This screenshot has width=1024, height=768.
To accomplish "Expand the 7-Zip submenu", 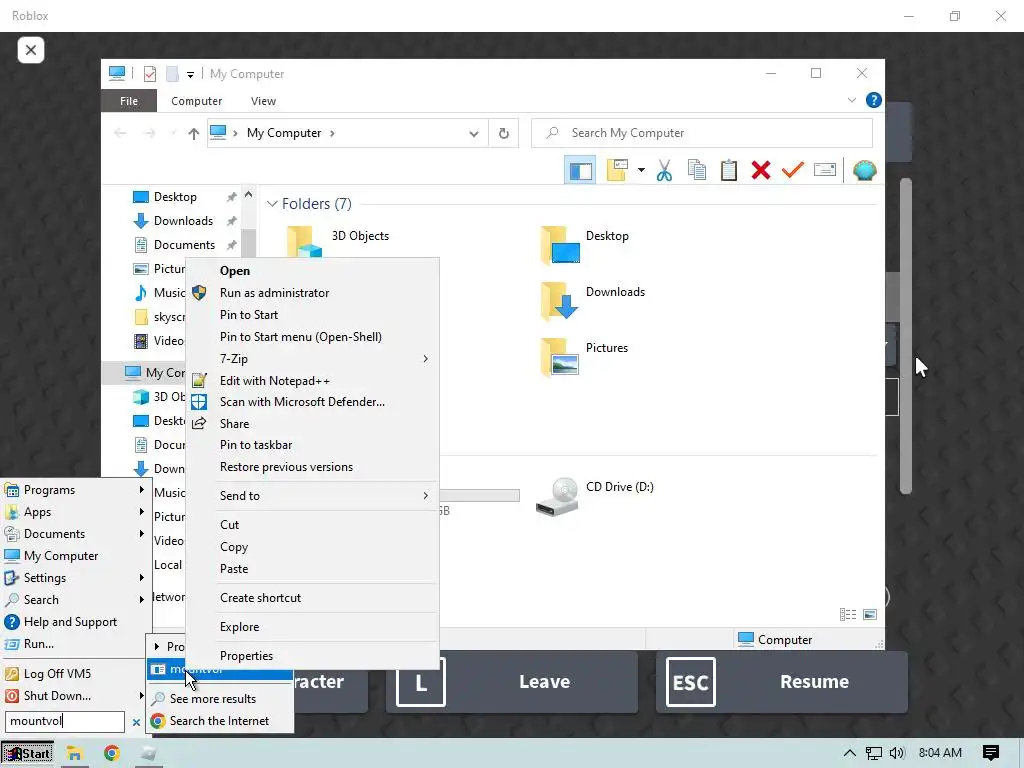I will (x=425, y=359).
